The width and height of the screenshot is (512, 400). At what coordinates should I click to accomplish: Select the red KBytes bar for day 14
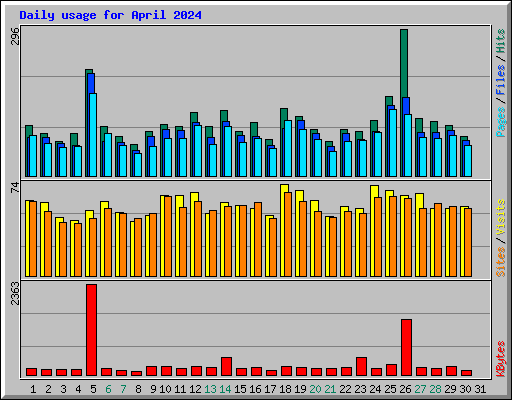tap(227, 366)
